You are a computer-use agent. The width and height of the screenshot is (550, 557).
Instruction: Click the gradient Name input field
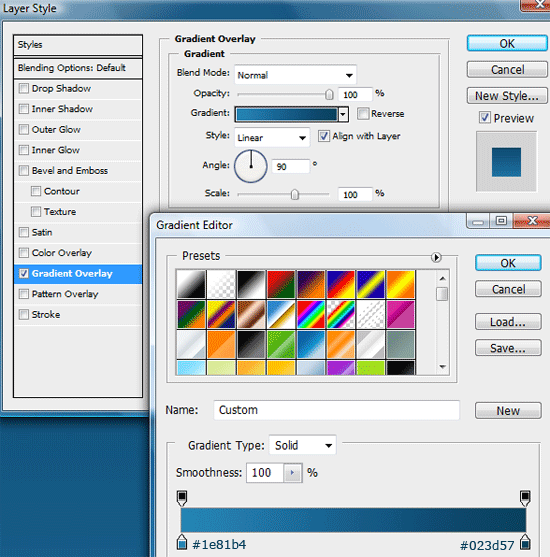click(336, 410)
